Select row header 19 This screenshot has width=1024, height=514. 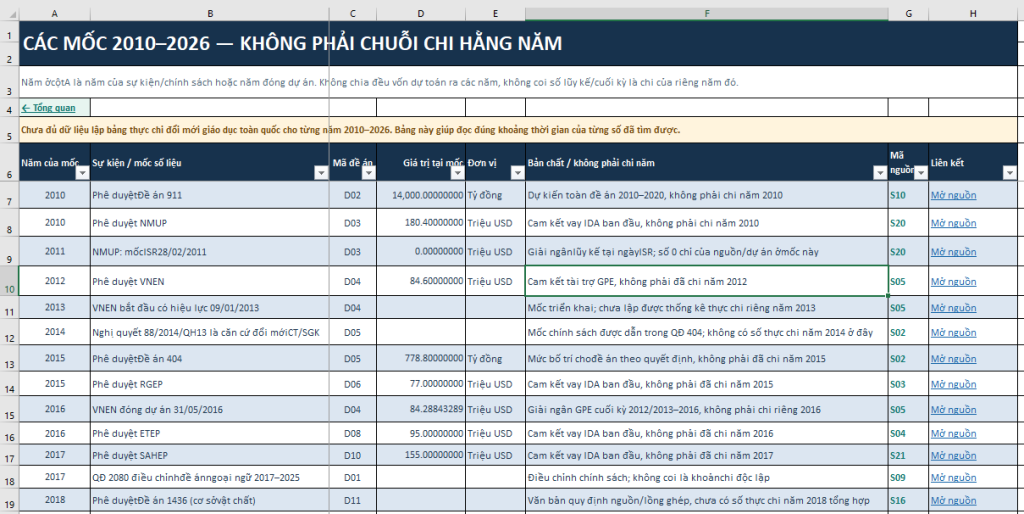pyautogui.click(x=9, y=501)
